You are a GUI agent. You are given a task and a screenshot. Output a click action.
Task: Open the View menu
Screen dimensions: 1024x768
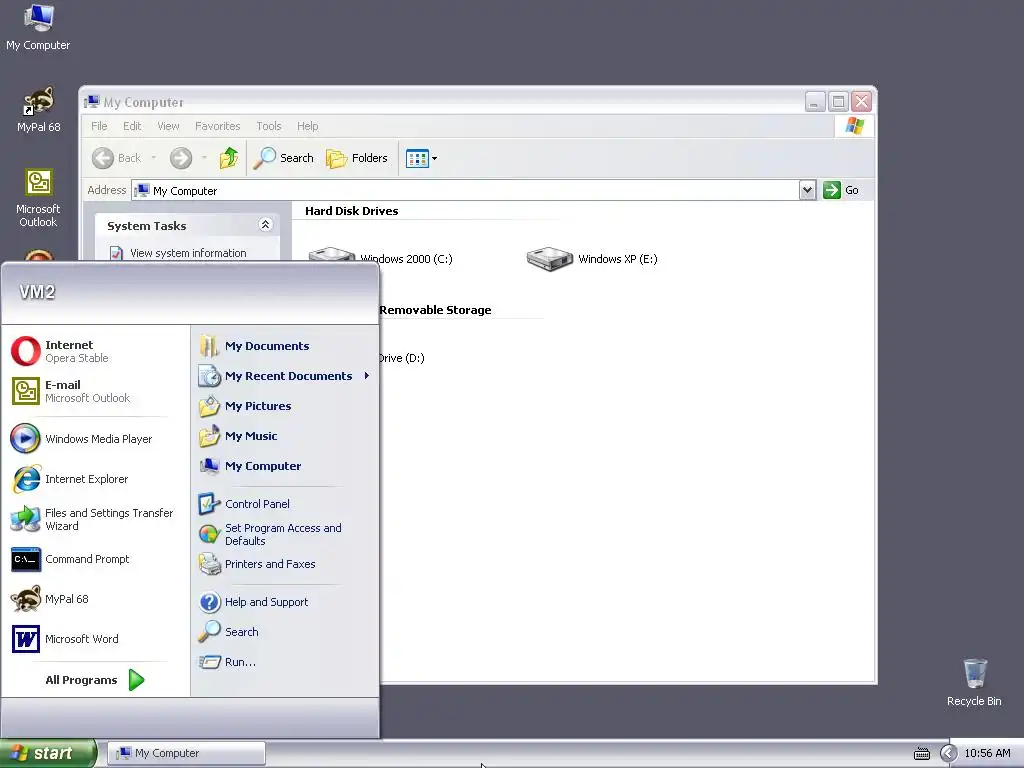(x=168, y=126)
